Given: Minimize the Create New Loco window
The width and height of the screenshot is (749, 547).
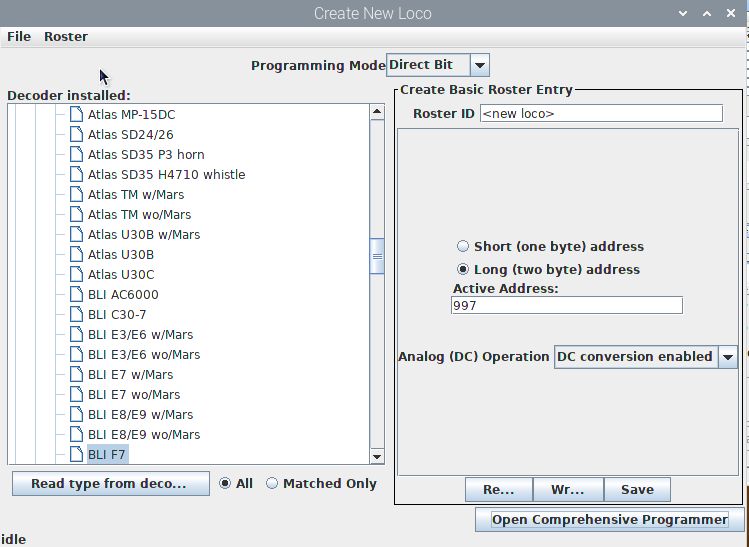Looking at the screenshot, I should click(x=683, y=13).
